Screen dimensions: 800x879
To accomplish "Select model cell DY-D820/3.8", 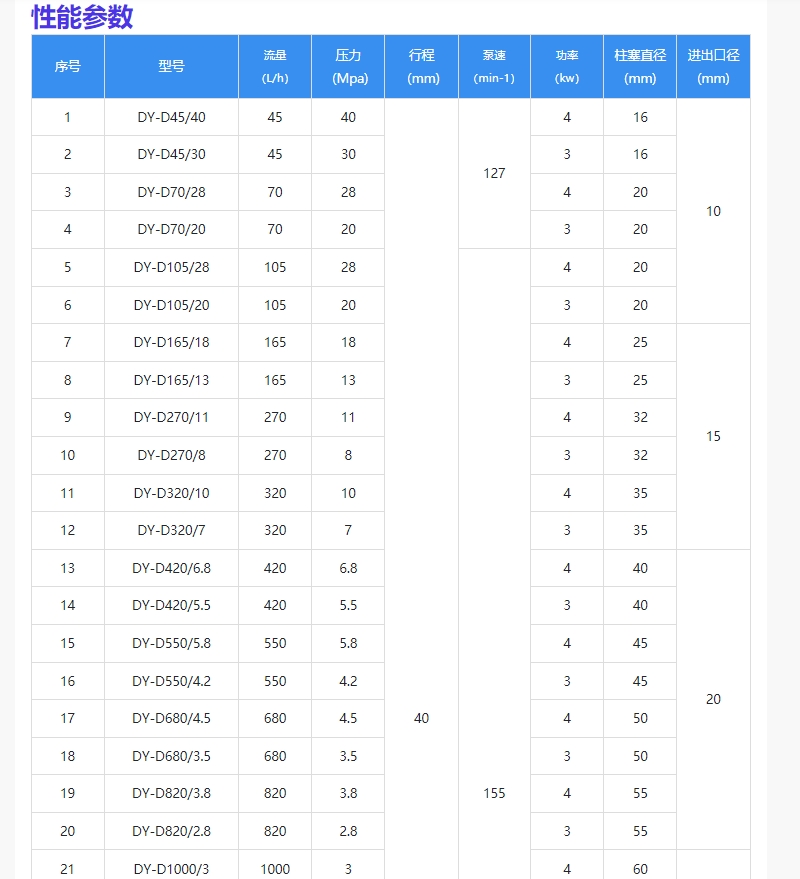I will coord(172,793).
